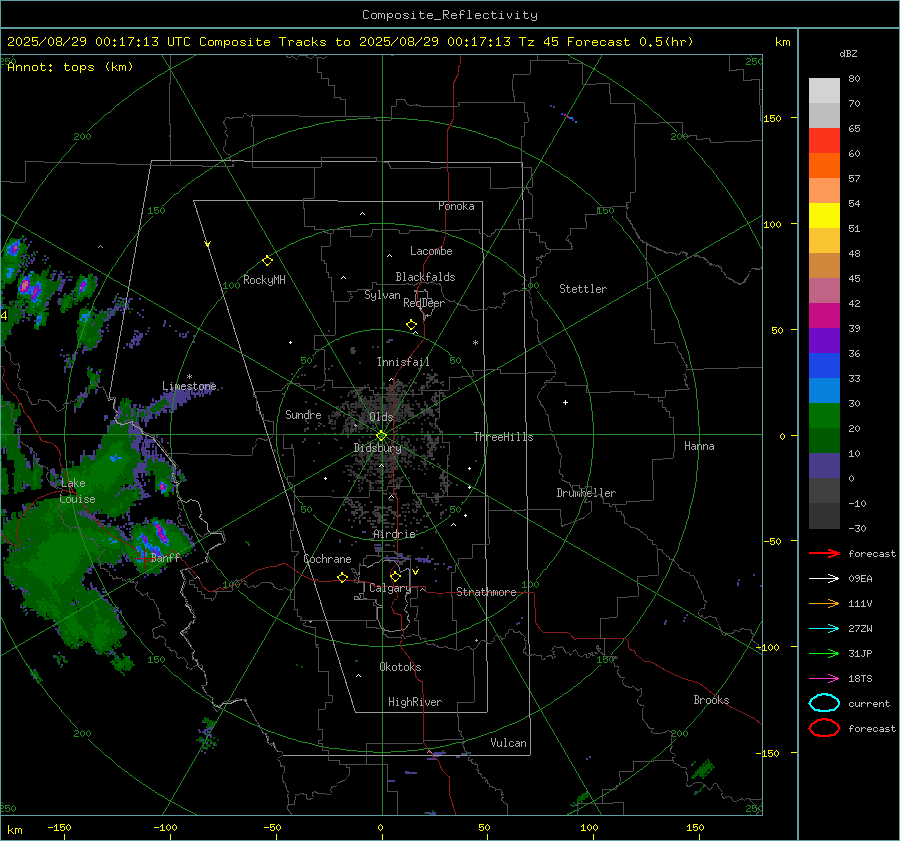
Task: Click the HighRiver label
Action: click(415, 702)
